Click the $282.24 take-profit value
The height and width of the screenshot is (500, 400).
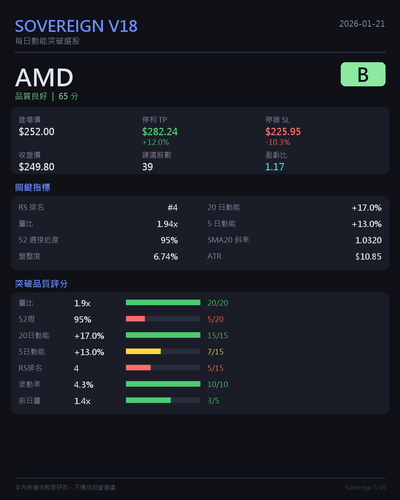coord(160,132)
